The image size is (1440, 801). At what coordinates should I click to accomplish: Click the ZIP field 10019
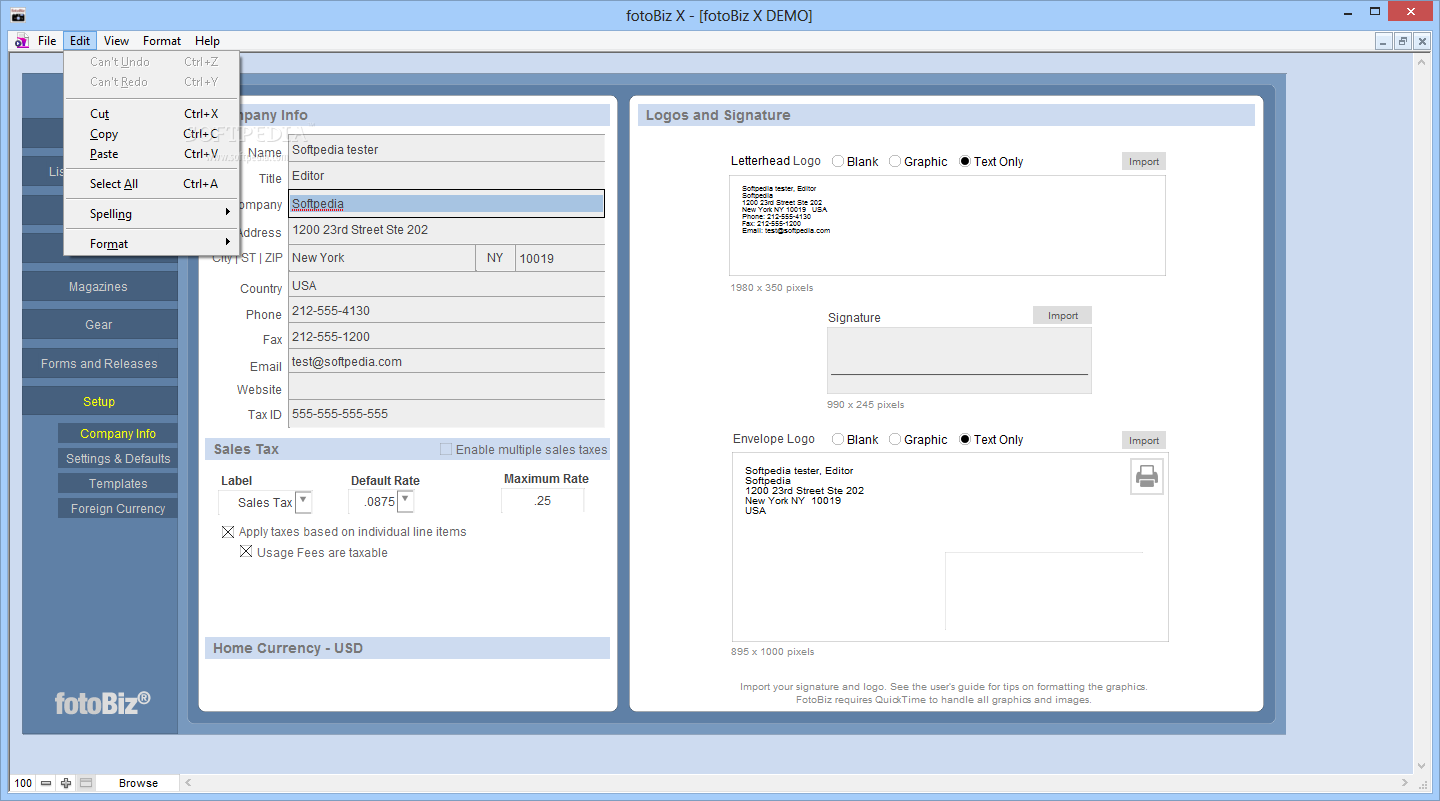[x=560, y=258]
